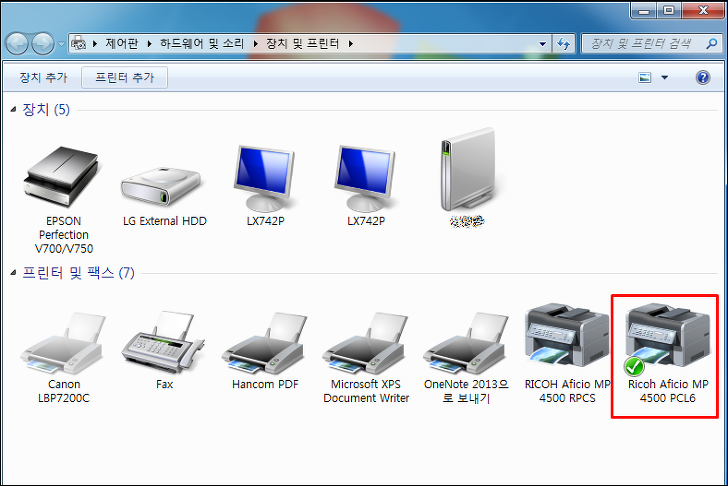
Task: Click the forward navigation arrow
Action: point(42,44)
